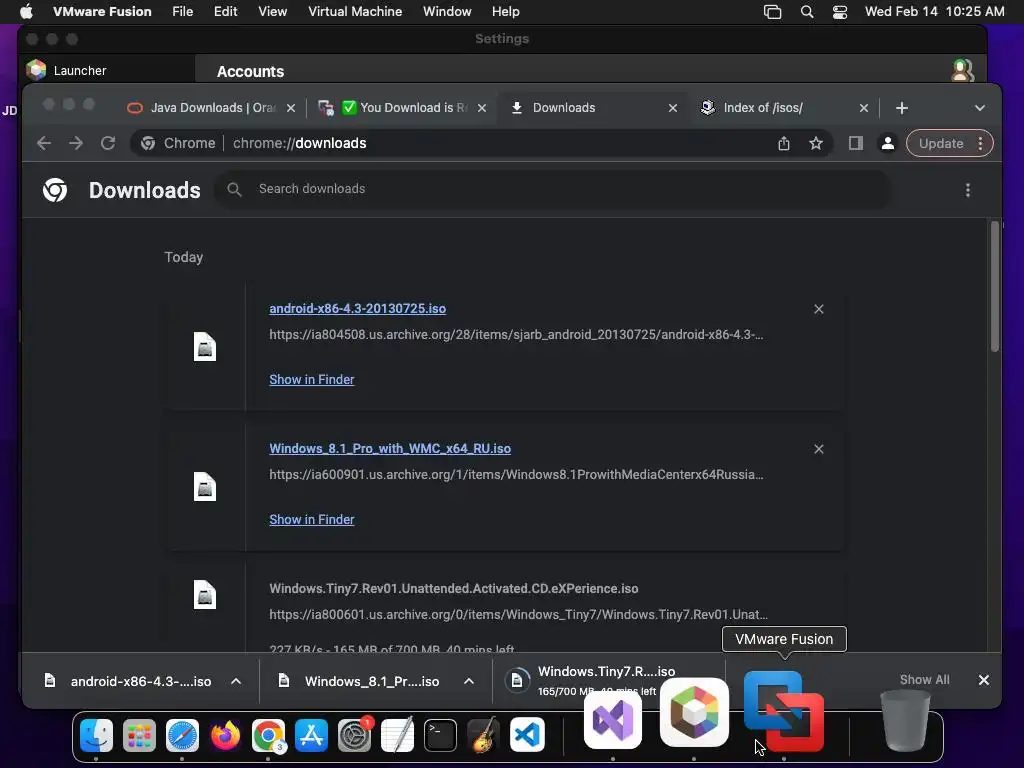Bookmark this tab with the star icon

click(x=816, y=143)
